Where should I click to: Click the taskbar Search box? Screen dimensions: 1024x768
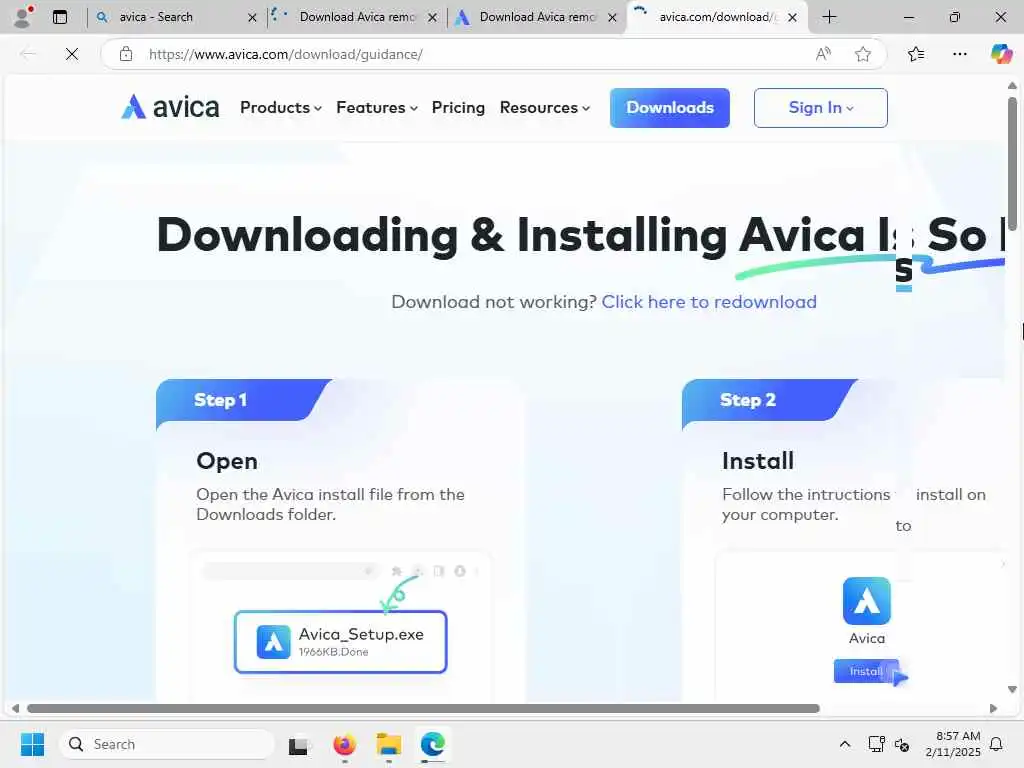point(167,744)
